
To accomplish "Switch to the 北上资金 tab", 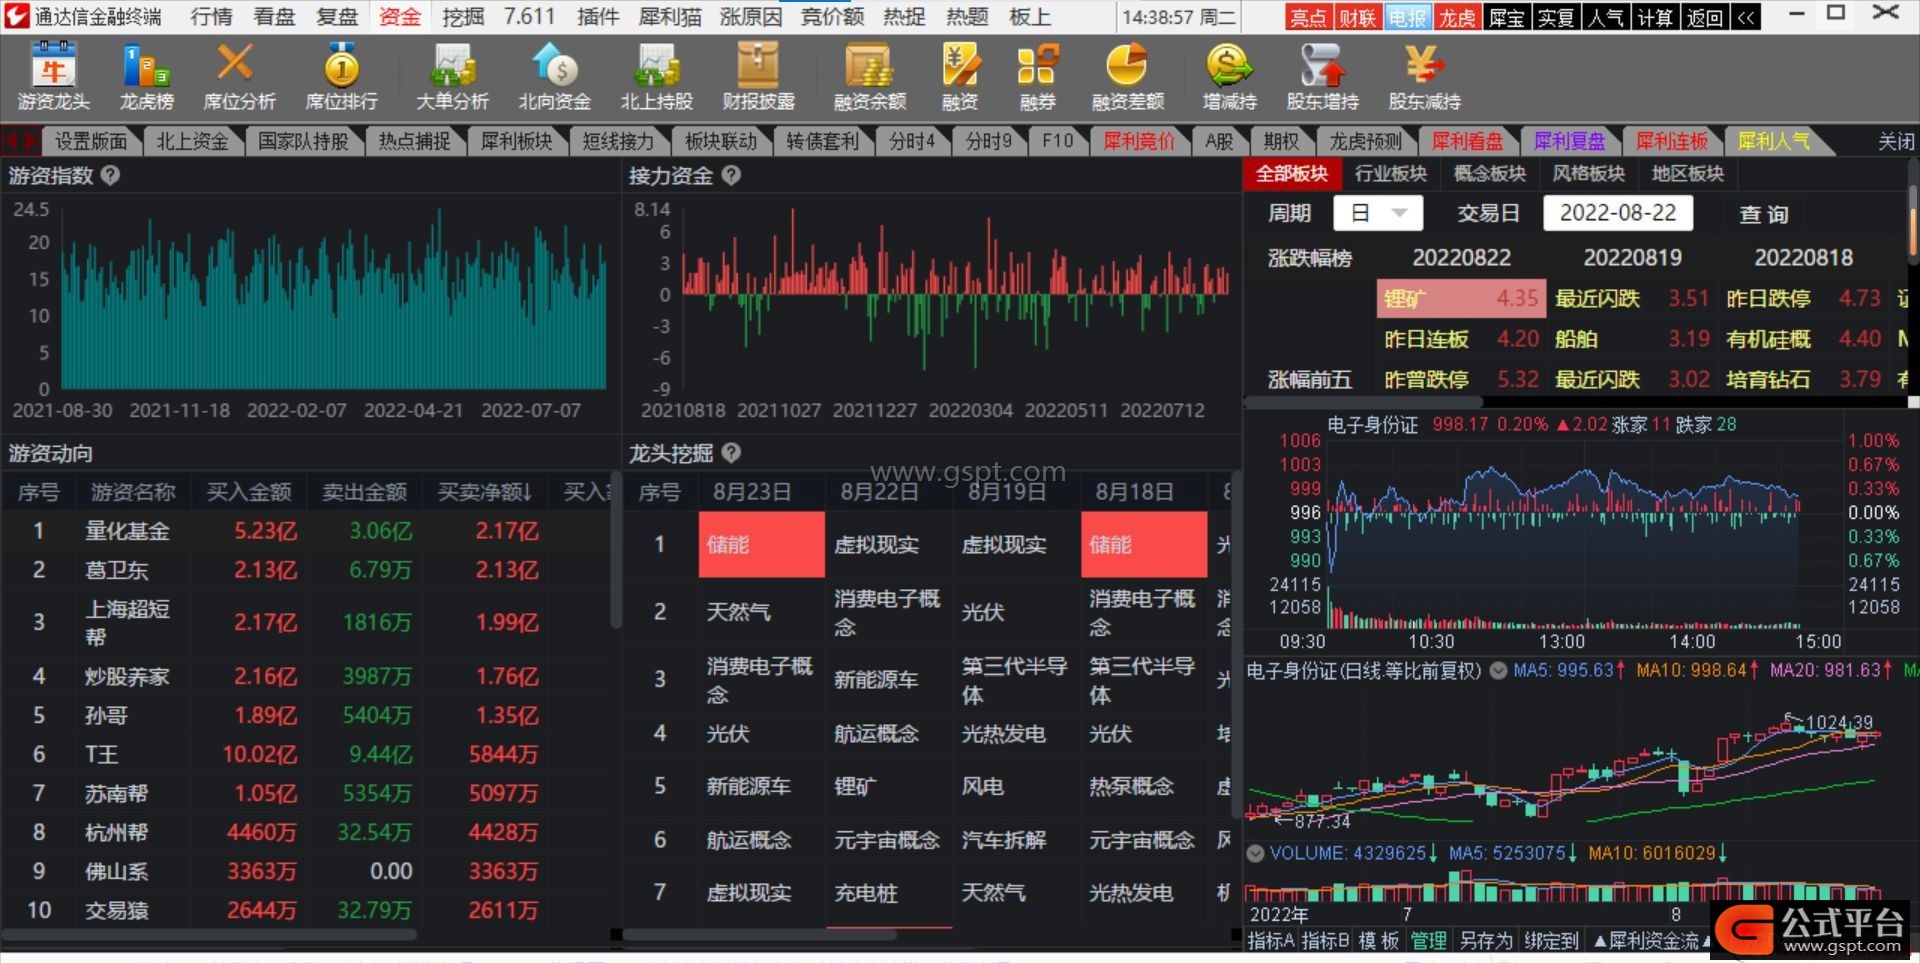I will pyautogui.click(x=192, y=142).
